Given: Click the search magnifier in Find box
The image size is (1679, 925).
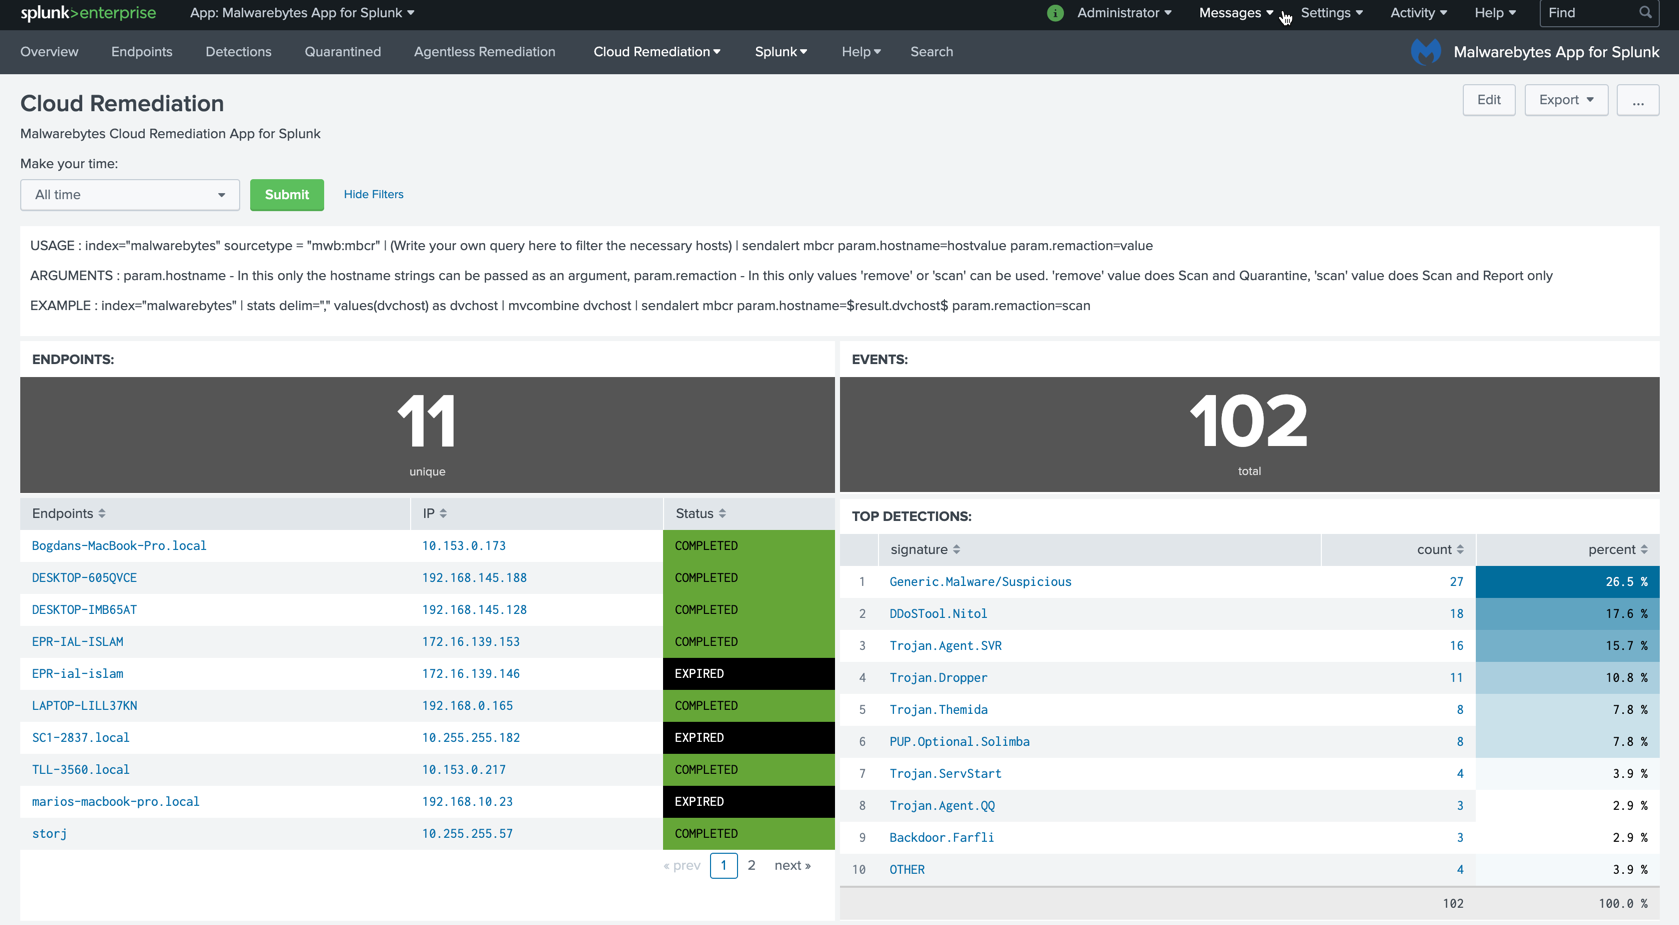Looking at the screenshot, I should [x=1645, y=13].
